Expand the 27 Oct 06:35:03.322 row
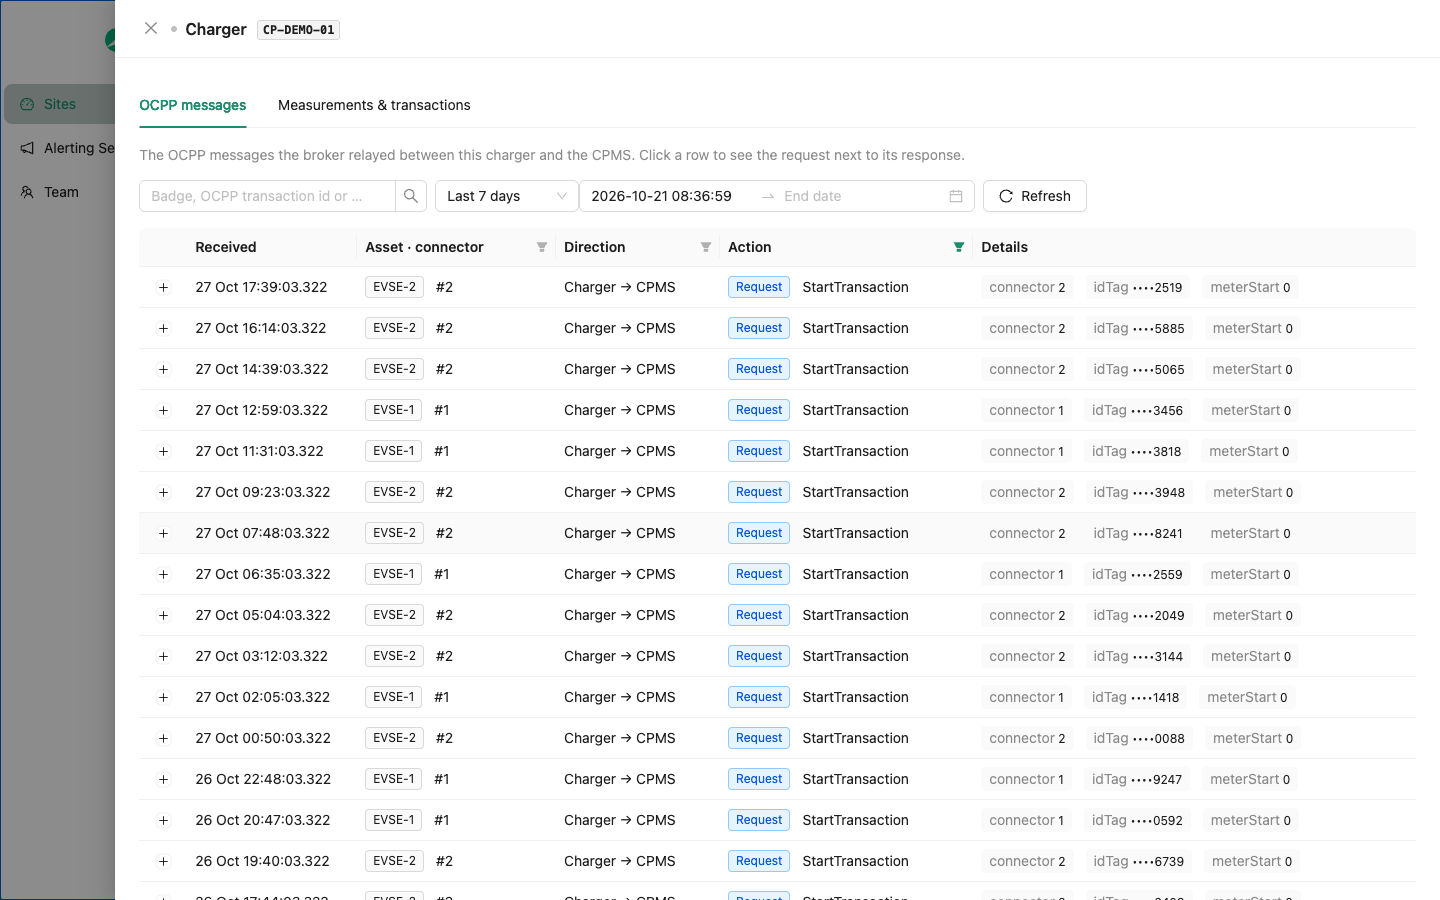The height and width of the screenshot is (900, 1440). coord(163,574)
